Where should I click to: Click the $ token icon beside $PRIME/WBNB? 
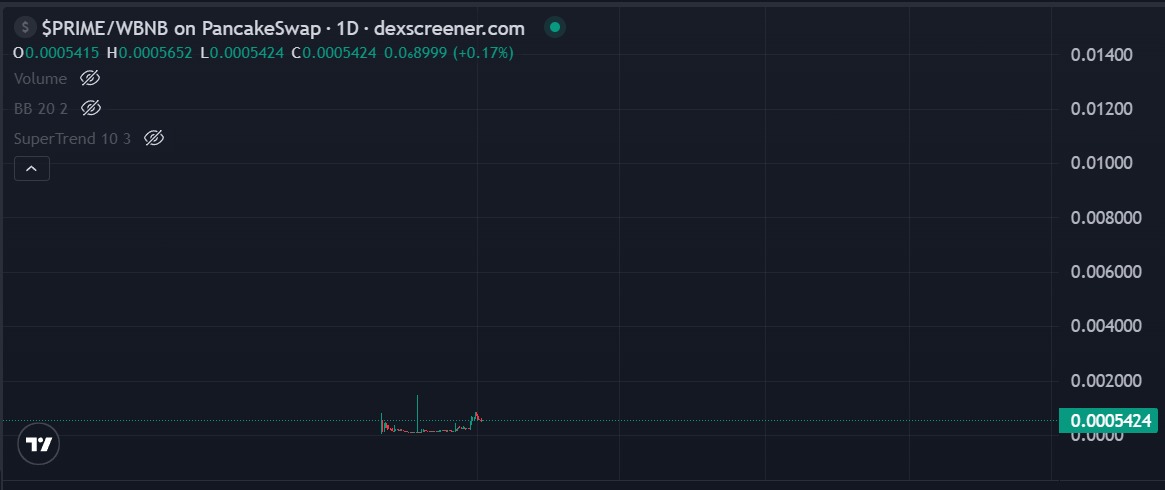click(24, 28)
